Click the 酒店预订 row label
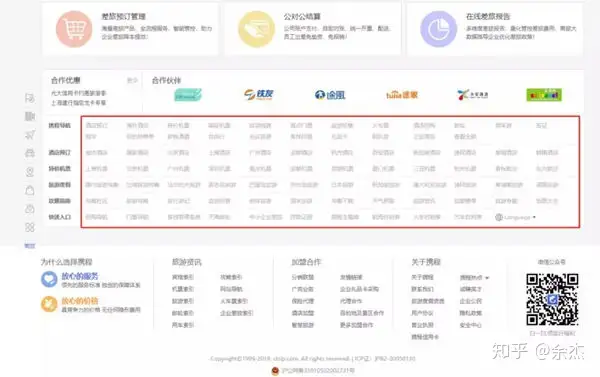This screenshot has height=377, width=600. click(x=60, y=152)
